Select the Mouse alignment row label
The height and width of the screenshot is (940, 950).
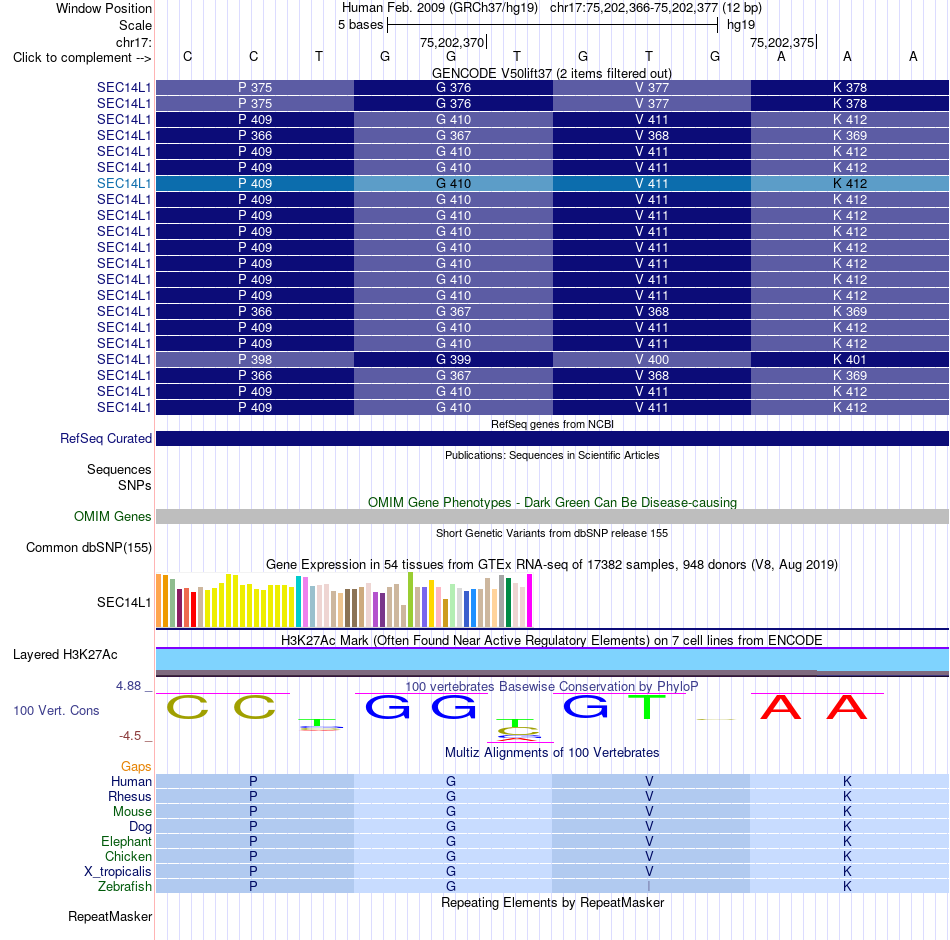(132, 812)
